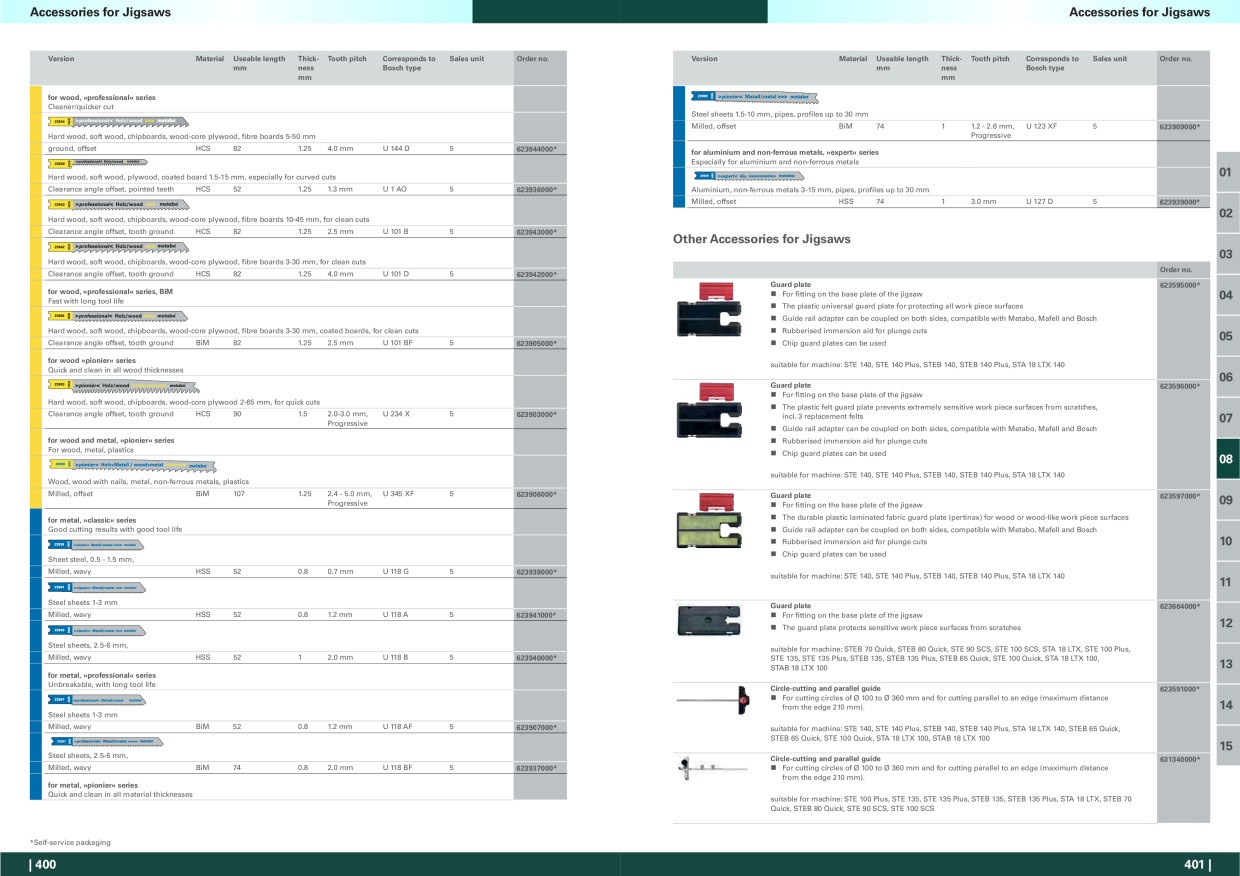Viewport: 1240px width, 876px height.
Task: Click classic metal blade image above 623938000
Action: tap(96, 545)
